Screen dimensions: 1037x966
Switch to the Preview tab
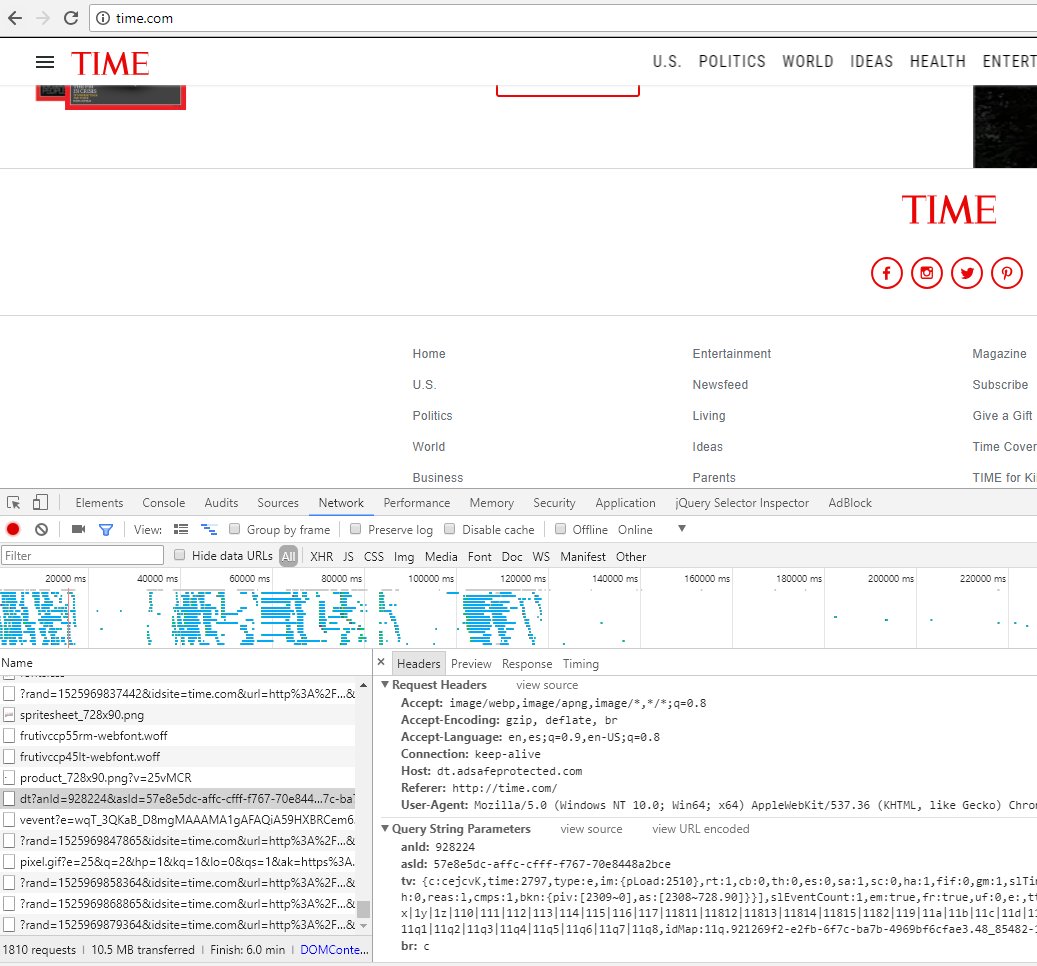[471, 663]
